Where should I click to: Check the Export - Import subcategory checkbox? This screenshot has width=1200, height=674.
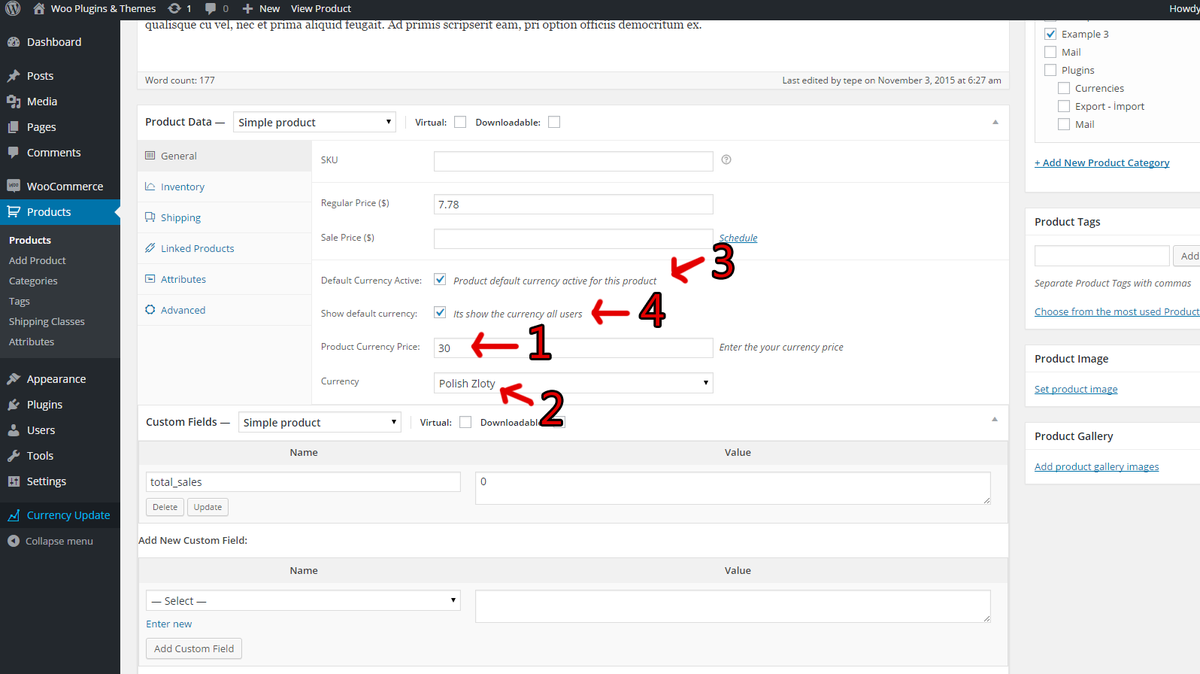1064,106
